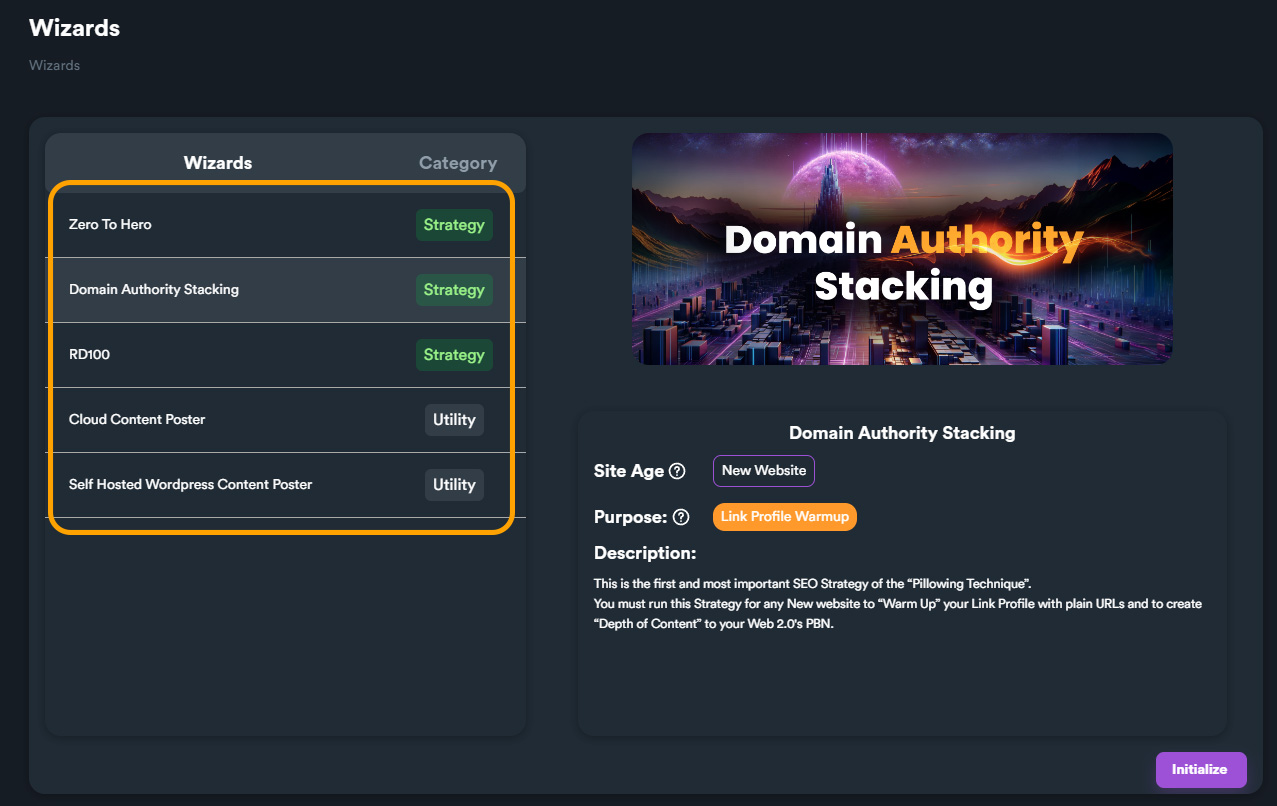
Task: Click the Wizards column header
Action: (218, 163)
